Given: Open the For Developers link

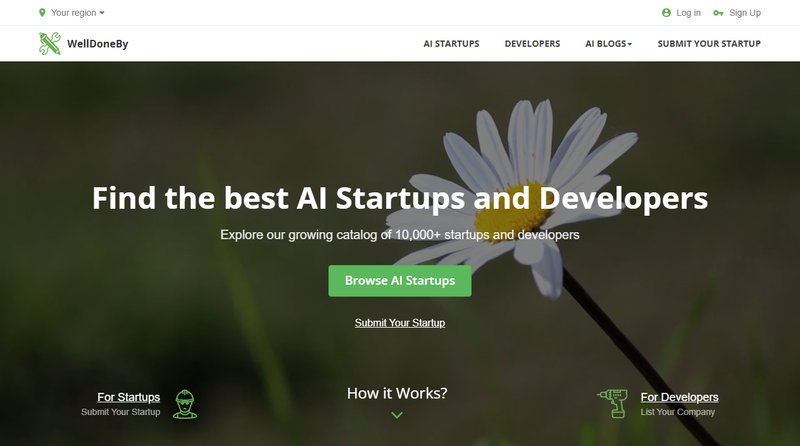Looking at the screenshot, I should 680,397.
